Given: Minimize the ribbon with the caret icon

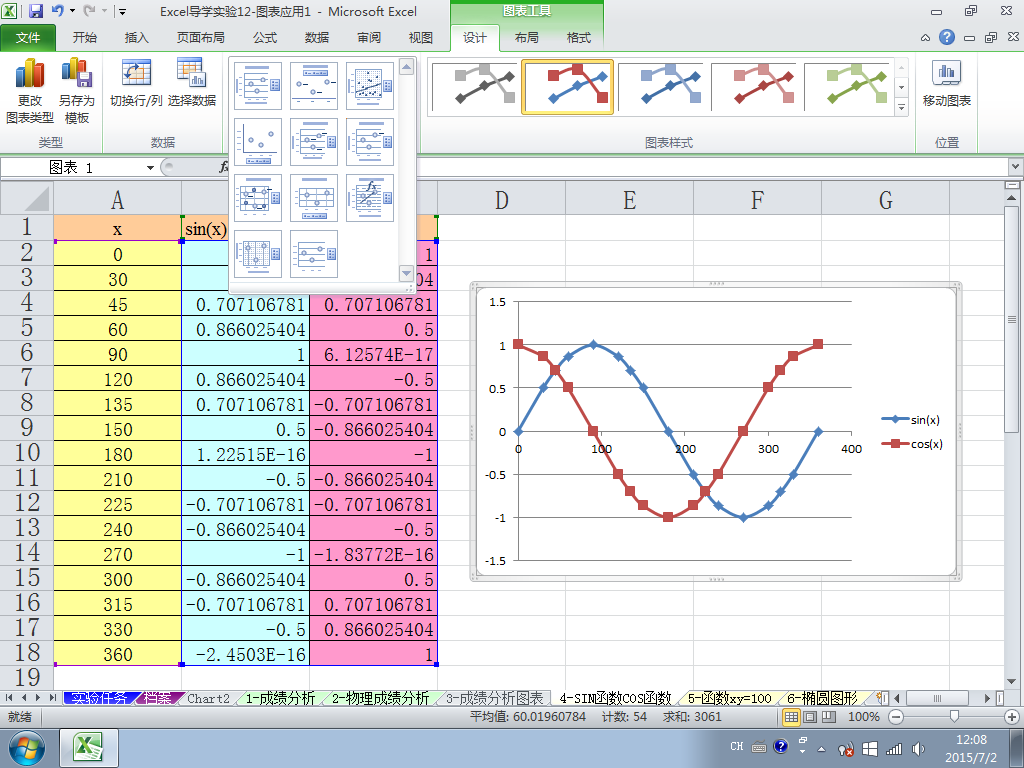Looking at the screenshot, I should (925, 38).
